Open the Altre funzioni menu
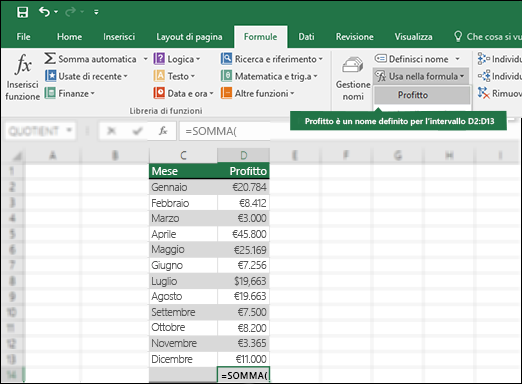The height and width of the screenshot is (384, 522). 258,93
